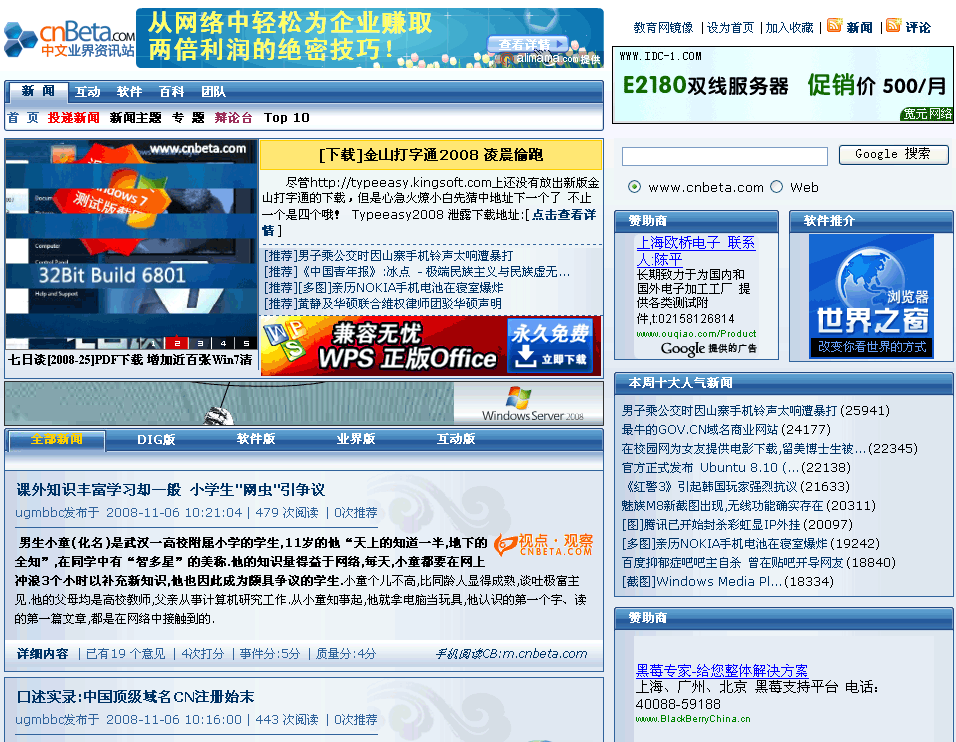
Task: Open the 手机阅读CB:m.cnbeta.com link
Action: tap(511, 654)
